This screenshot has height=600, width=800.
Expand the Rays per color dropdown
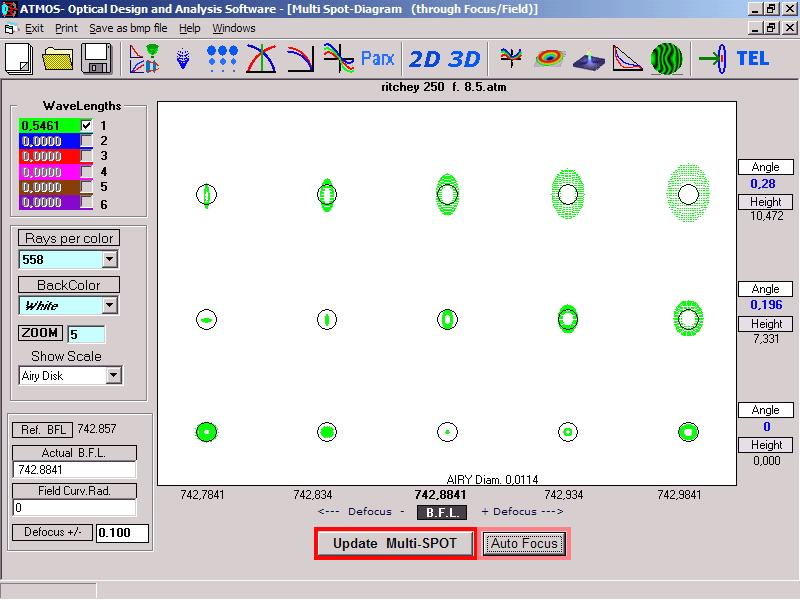[x=109, y=260]
